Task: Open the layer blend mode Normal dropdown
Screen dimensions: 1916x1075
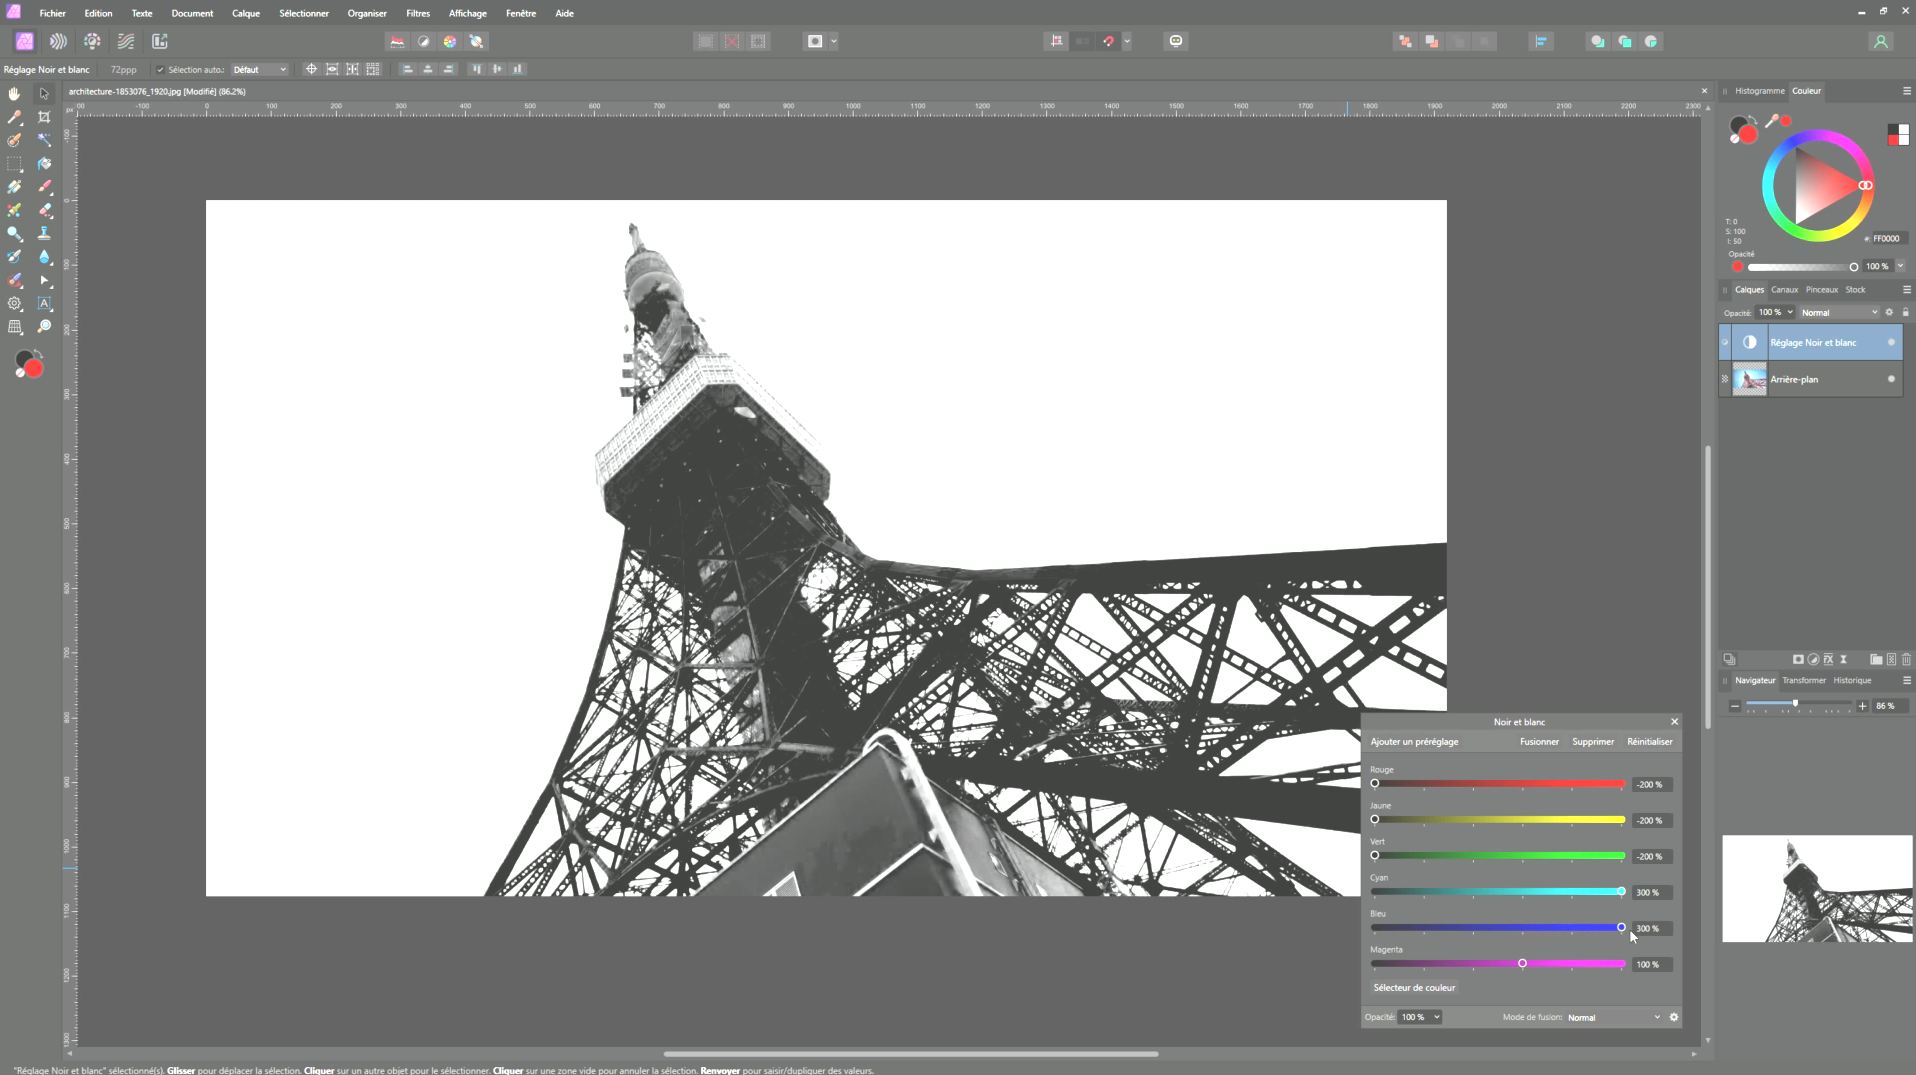Action: pyautogui.click(x=1838, y=313)
